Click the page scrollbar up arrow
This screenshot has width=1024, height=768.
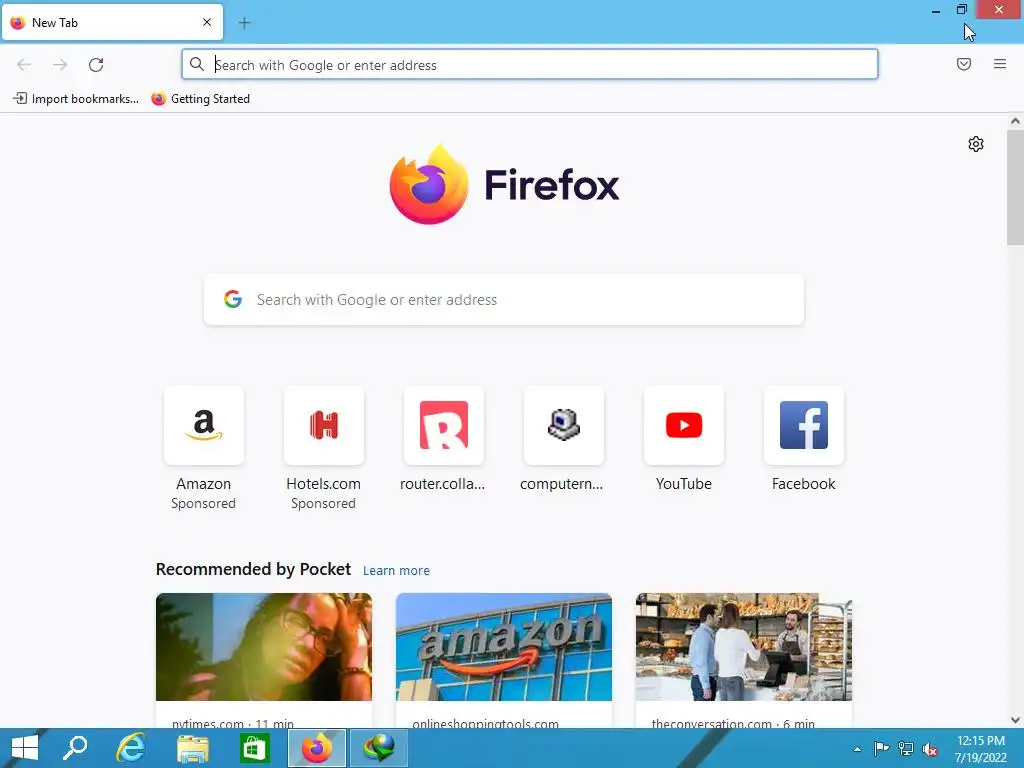click(1015, 121)
